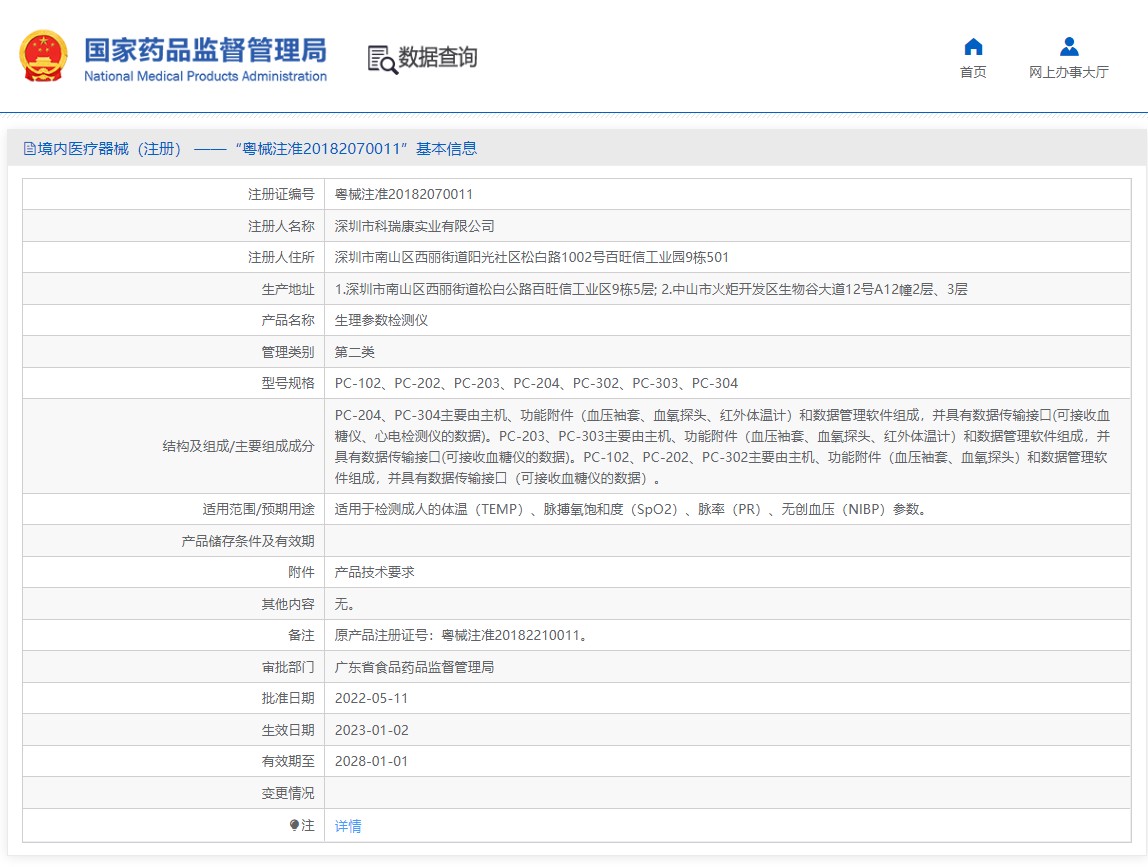
Task: Click the 有效期至 row label
Action: [x=288, y=761]
